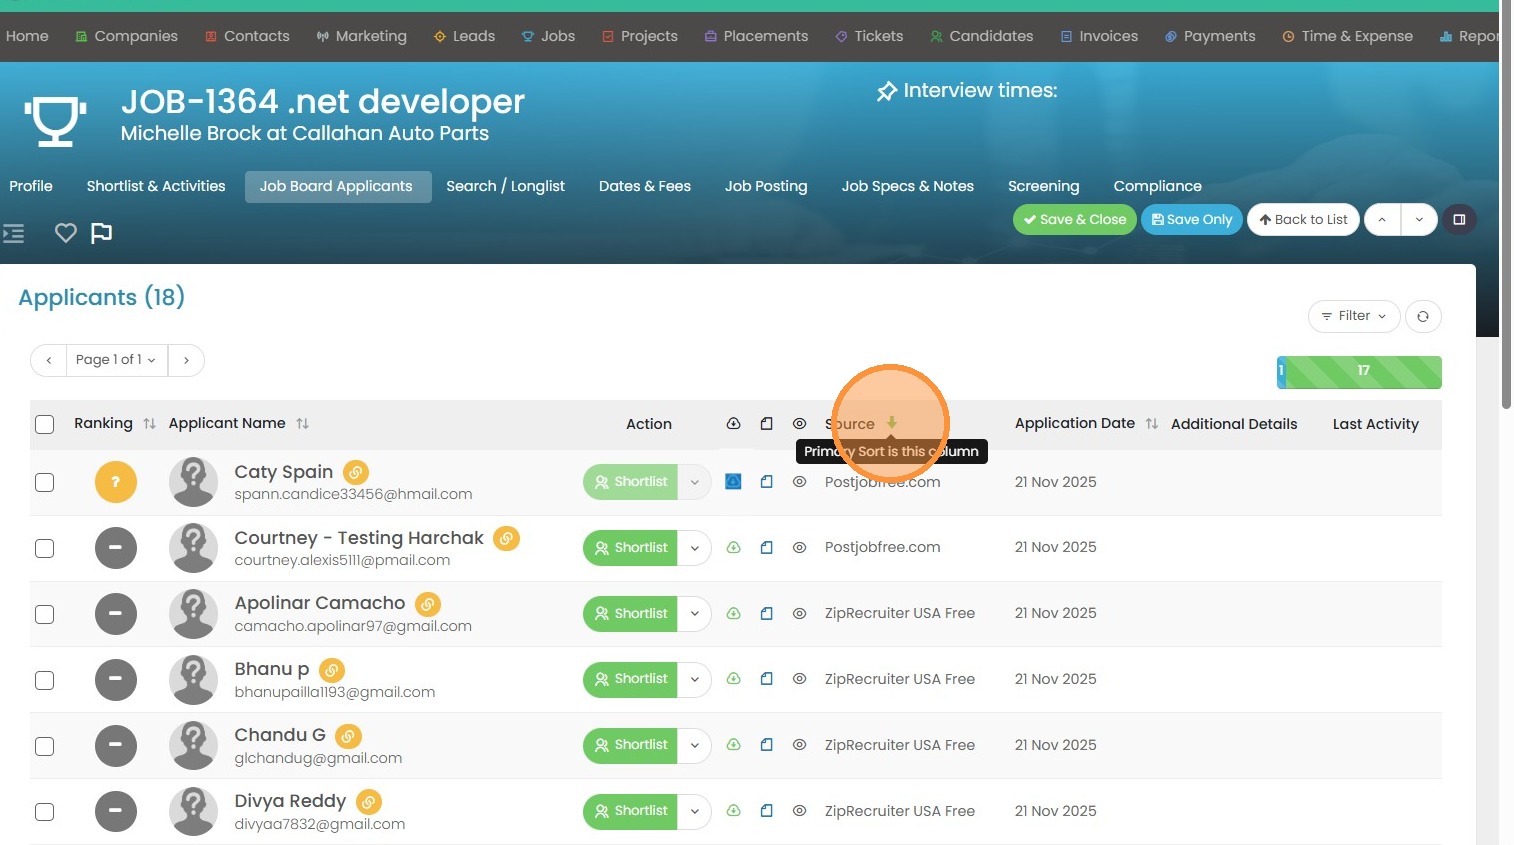Shortlist applicant Apolinar Camacho
The height and width of the screenshot is (845, 1514).
(x=631, y=614)
